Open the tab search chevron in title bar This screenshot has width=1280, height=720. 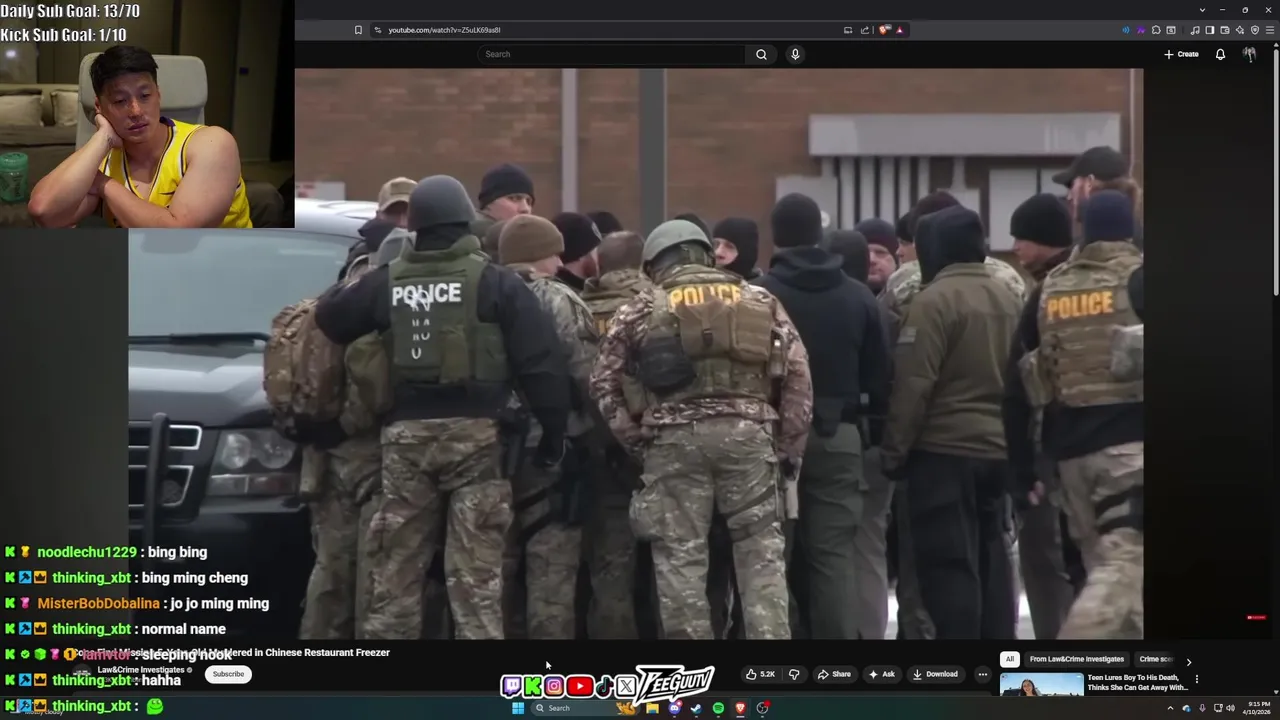point(1202,10)
